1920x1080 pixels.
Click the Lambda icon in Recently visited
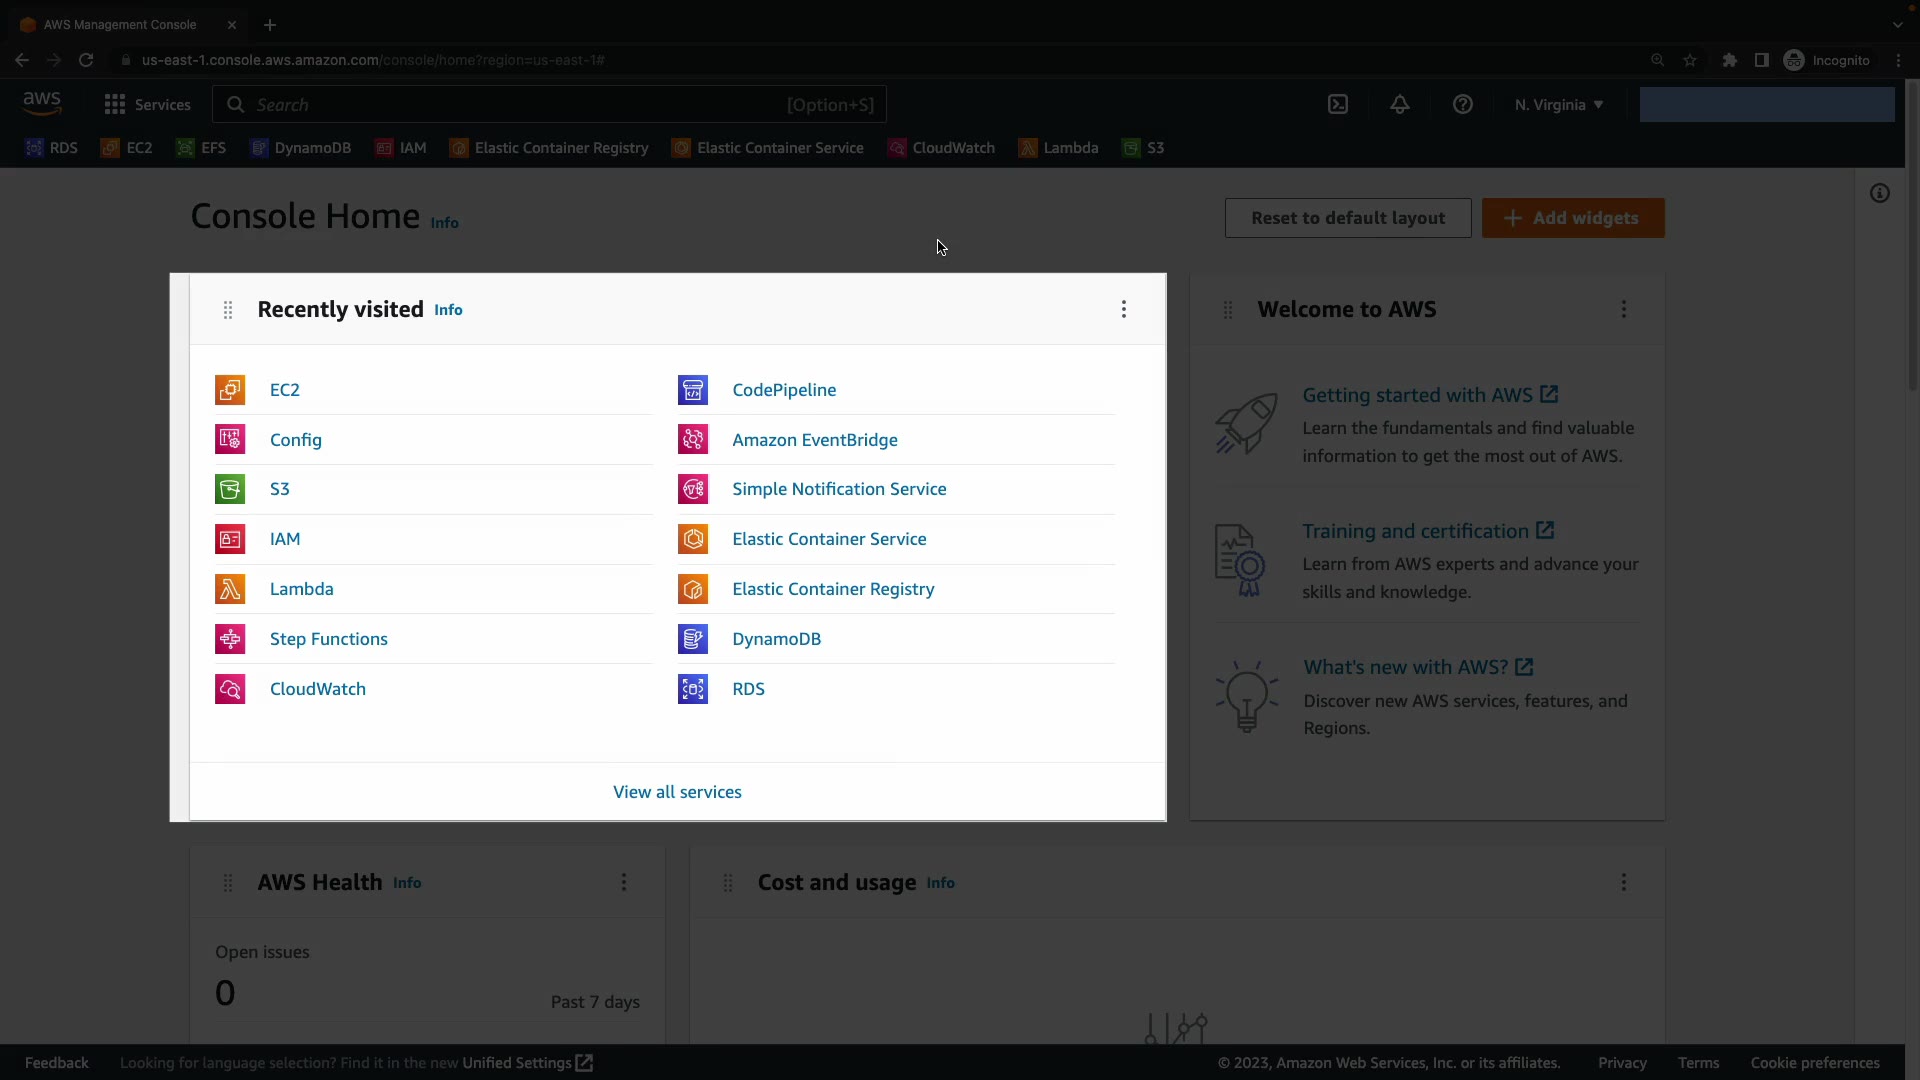[x=230, y=589]
